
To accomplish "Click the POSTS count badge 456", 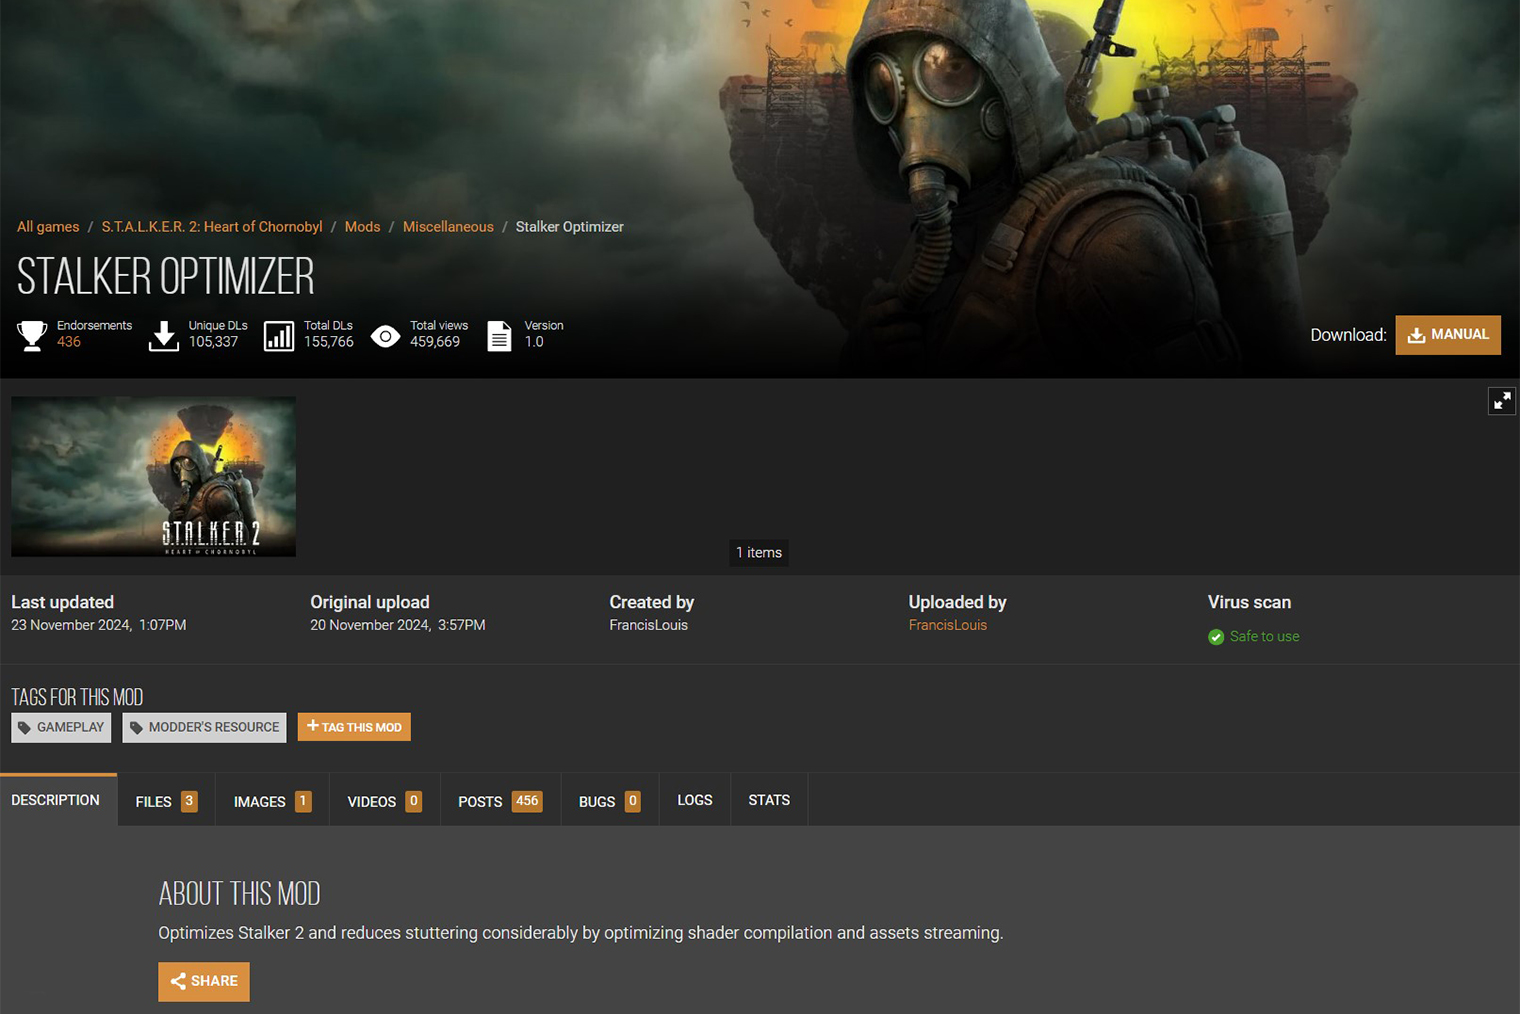I will pyautogui.click(x=527, y=801).
